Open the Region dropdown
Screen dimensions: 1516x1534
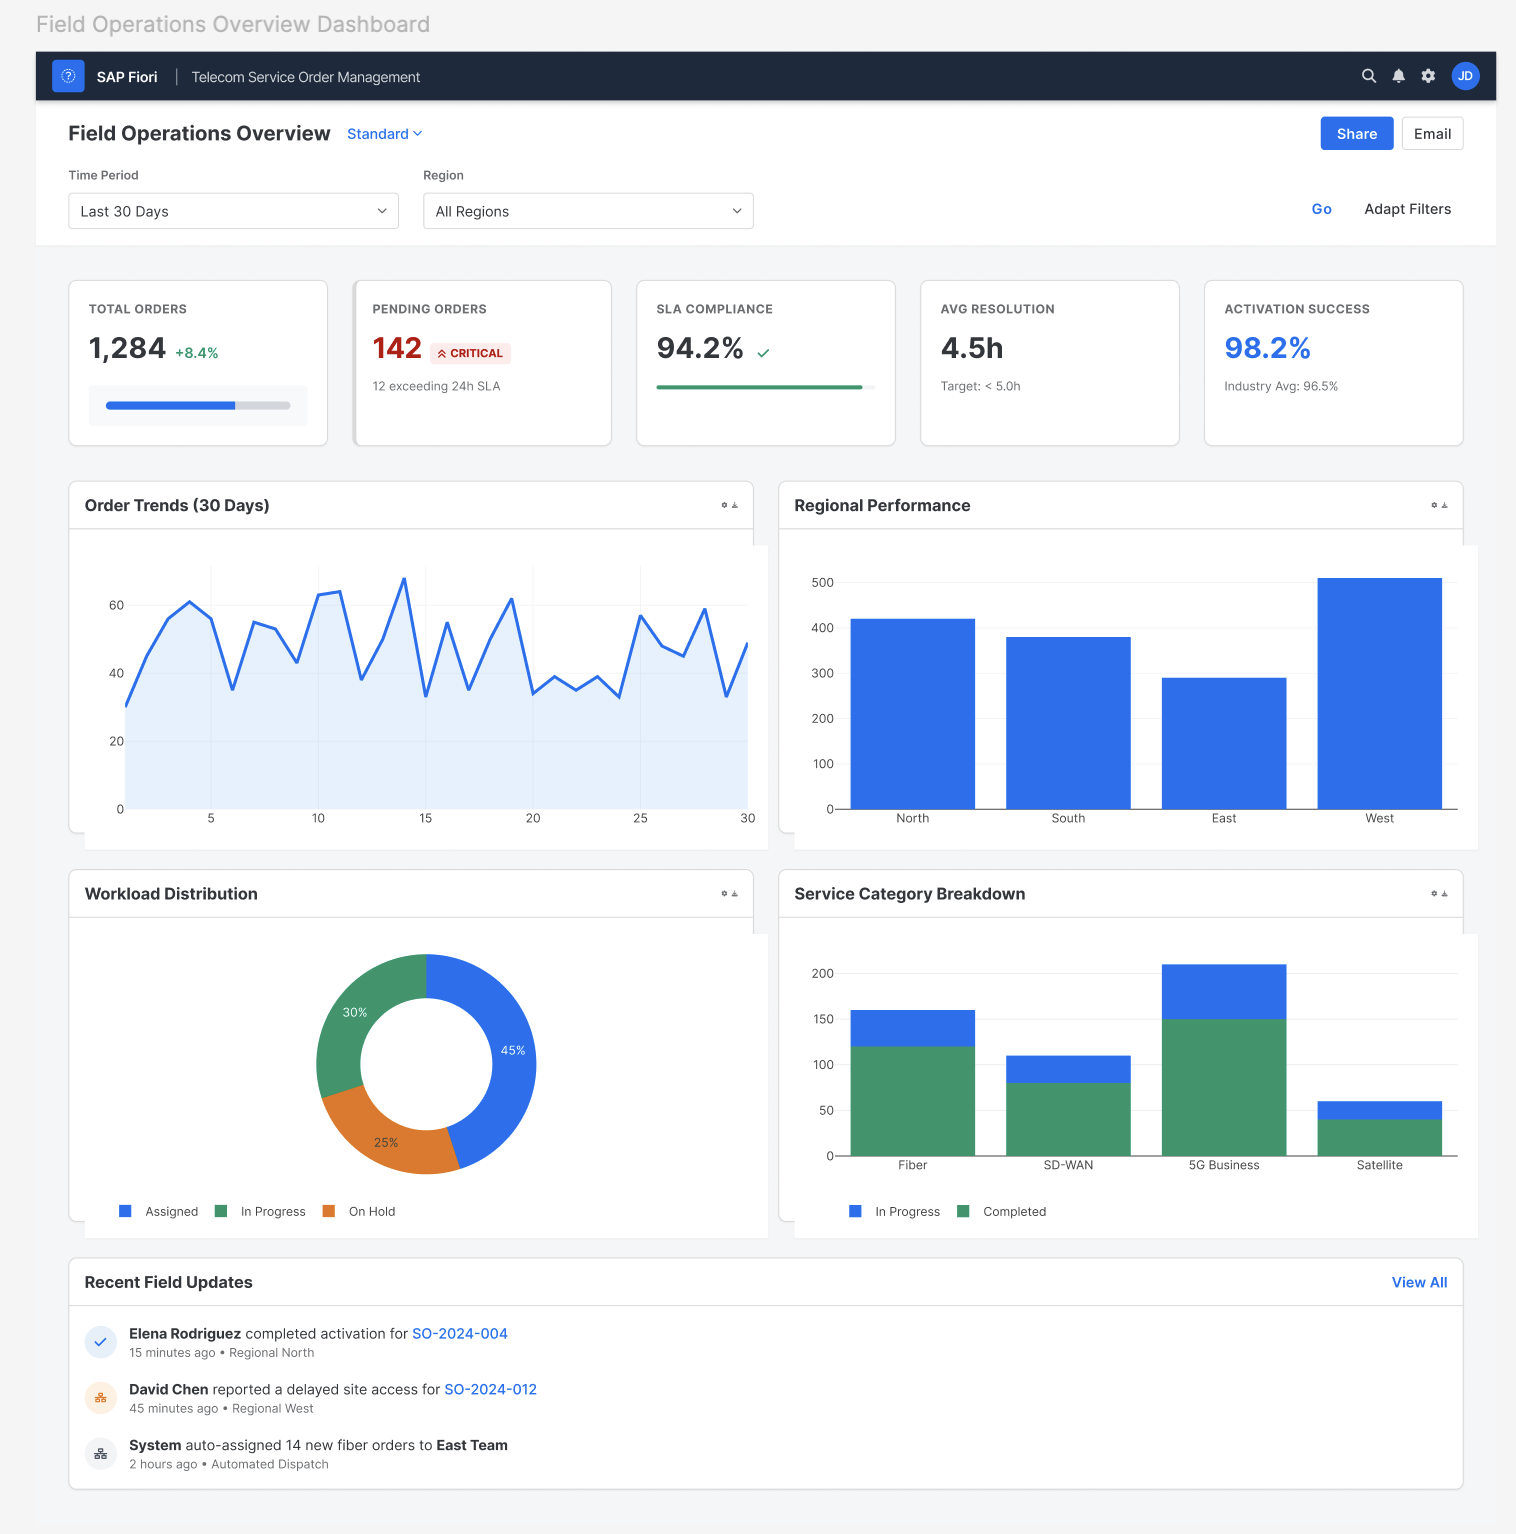click(588, 211)
